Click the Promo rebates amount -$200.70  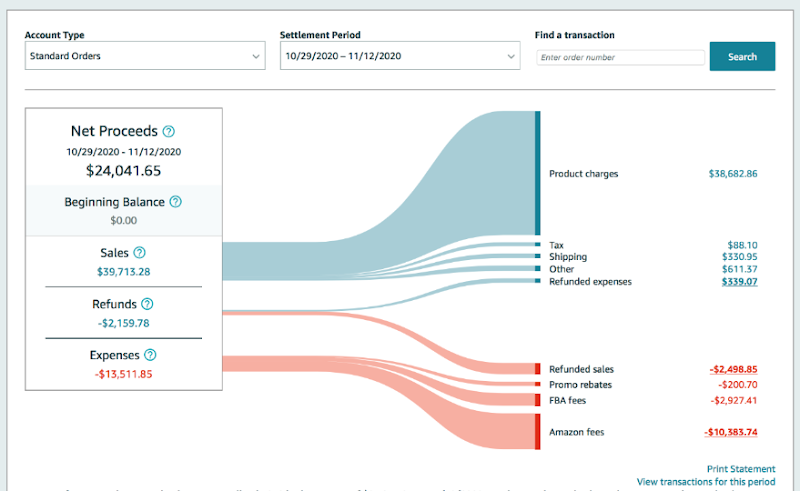738,385
